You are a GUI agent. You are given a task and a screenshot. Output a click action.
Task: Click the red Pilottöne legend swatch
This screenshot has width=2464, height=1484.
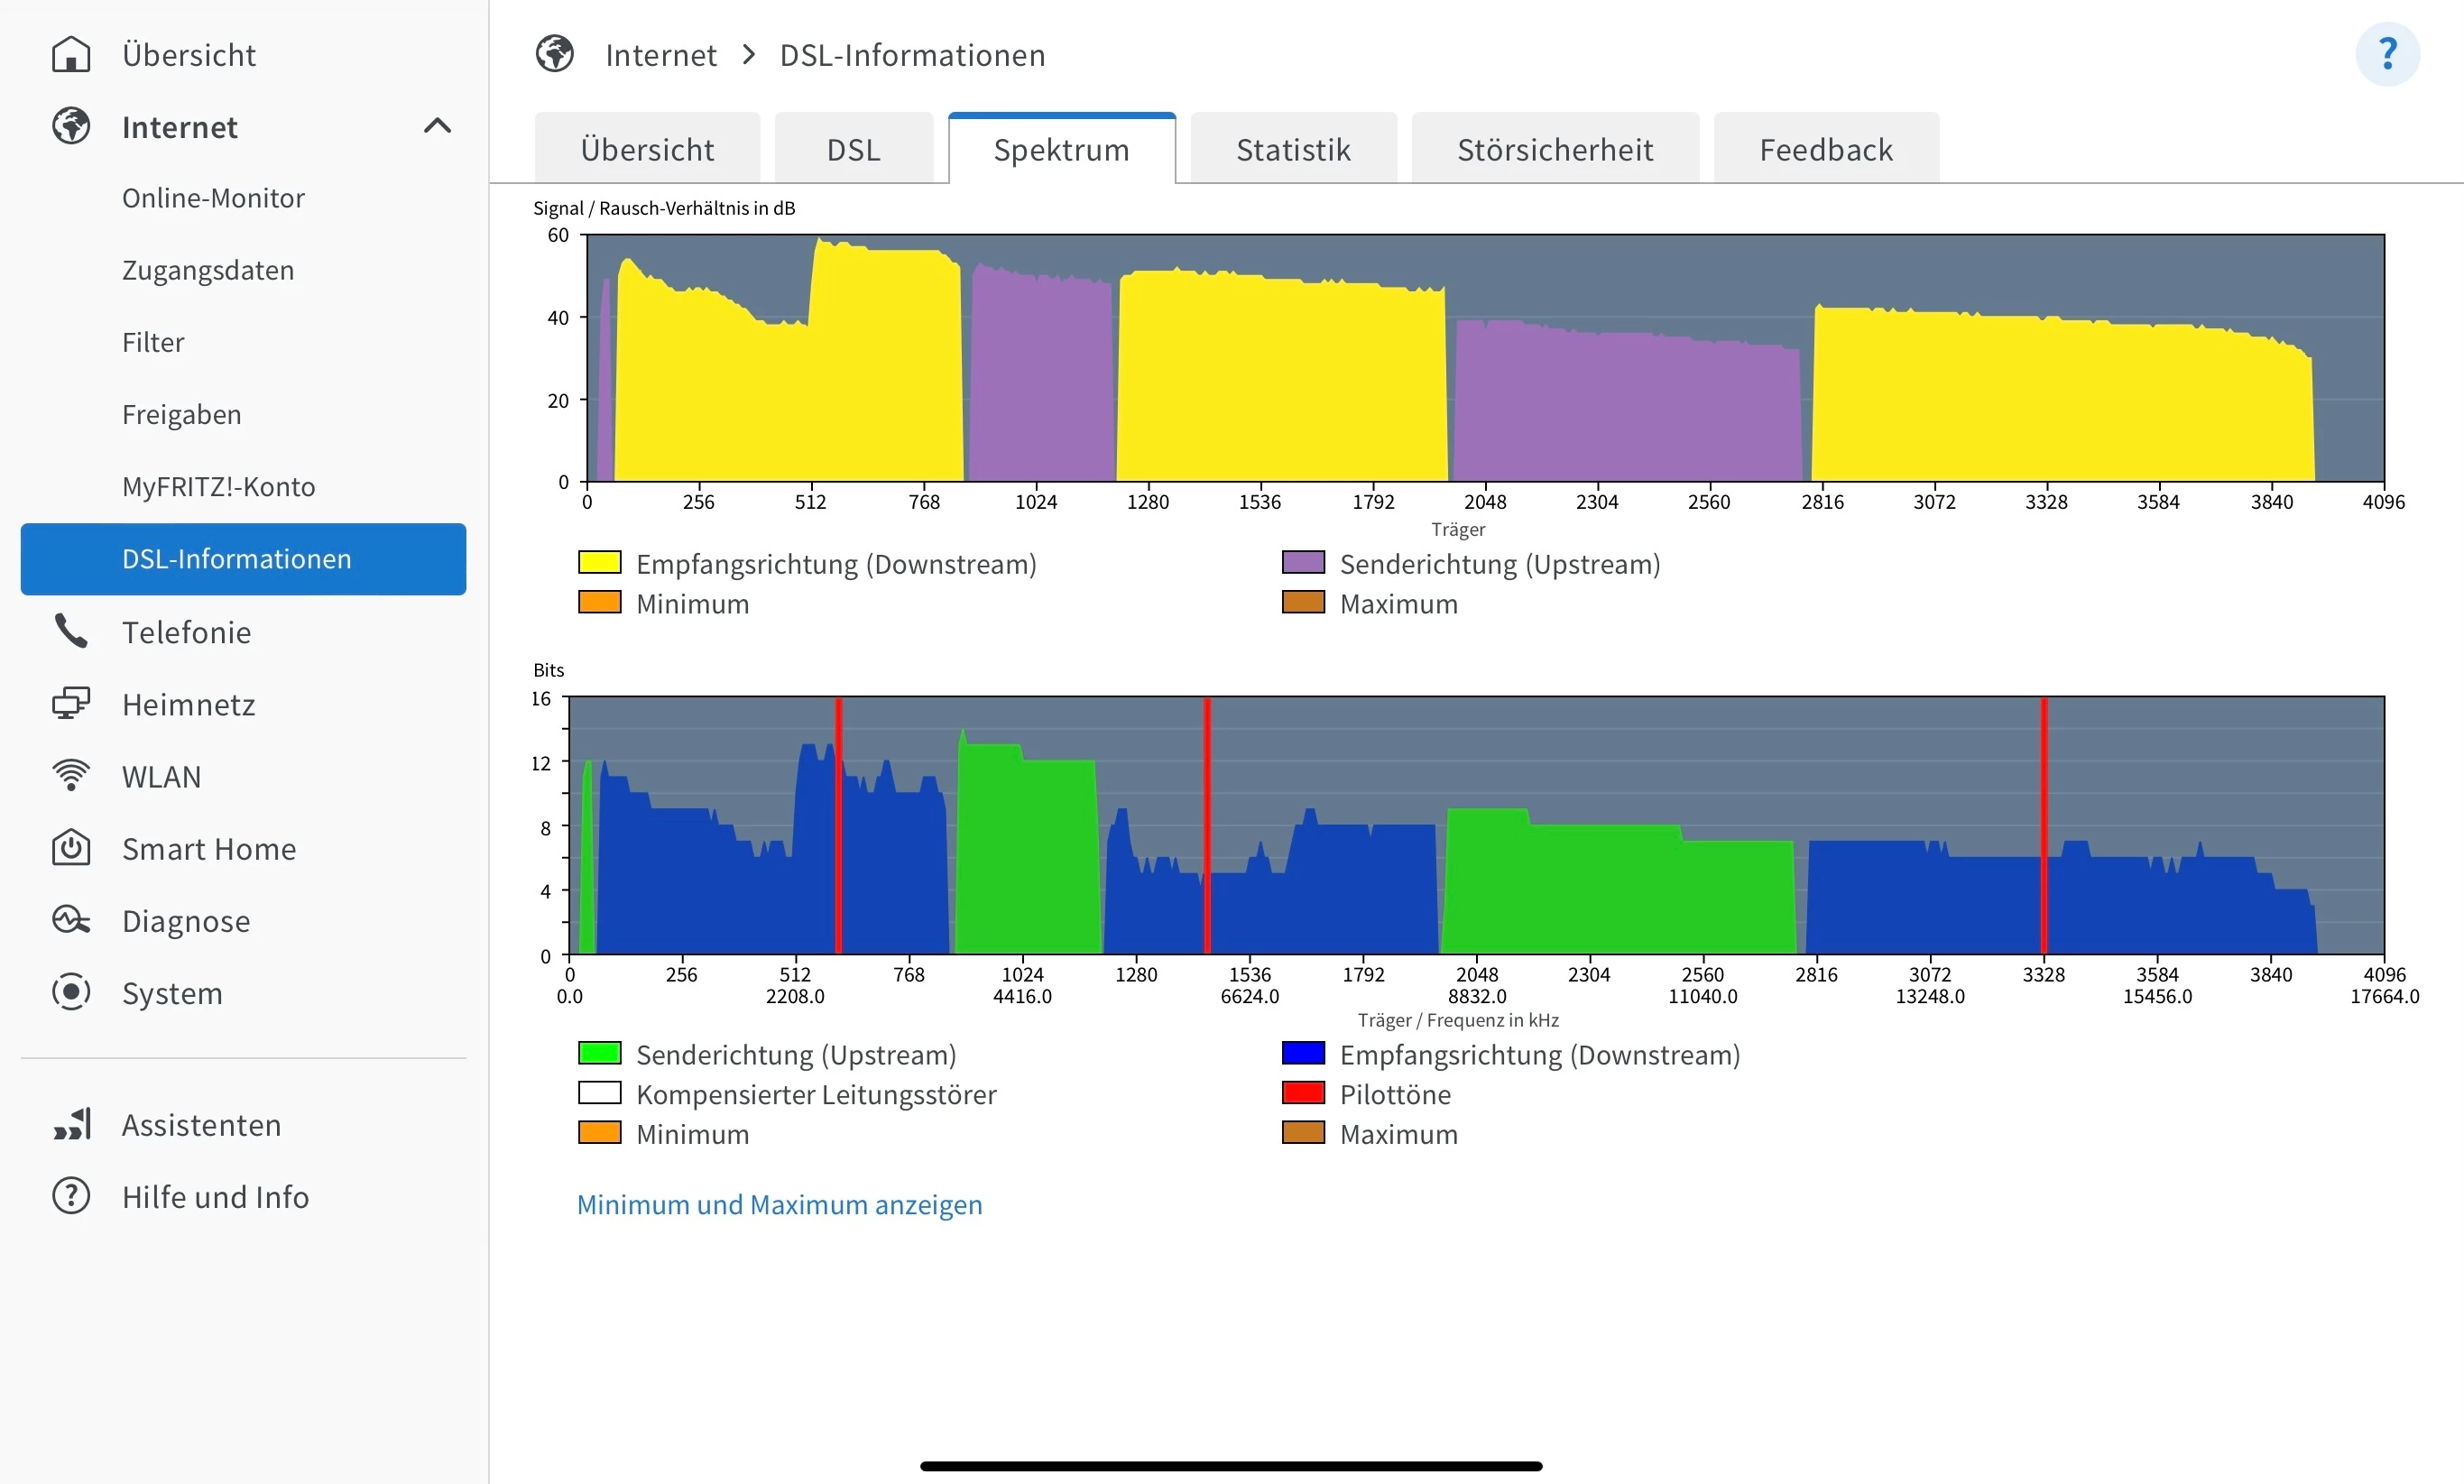point(1302,1093)
